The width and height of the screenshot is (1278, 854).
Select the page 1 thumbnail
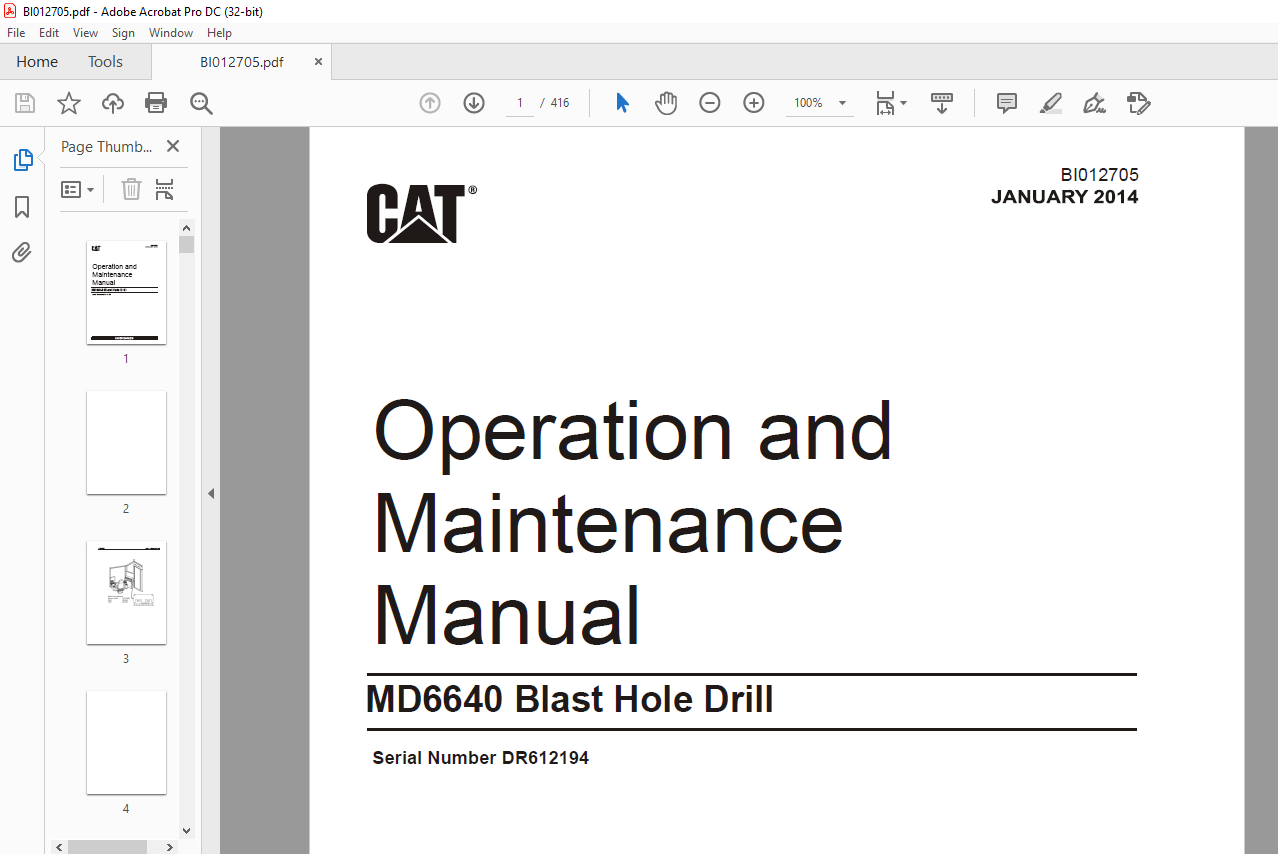[x=126, y=292]
